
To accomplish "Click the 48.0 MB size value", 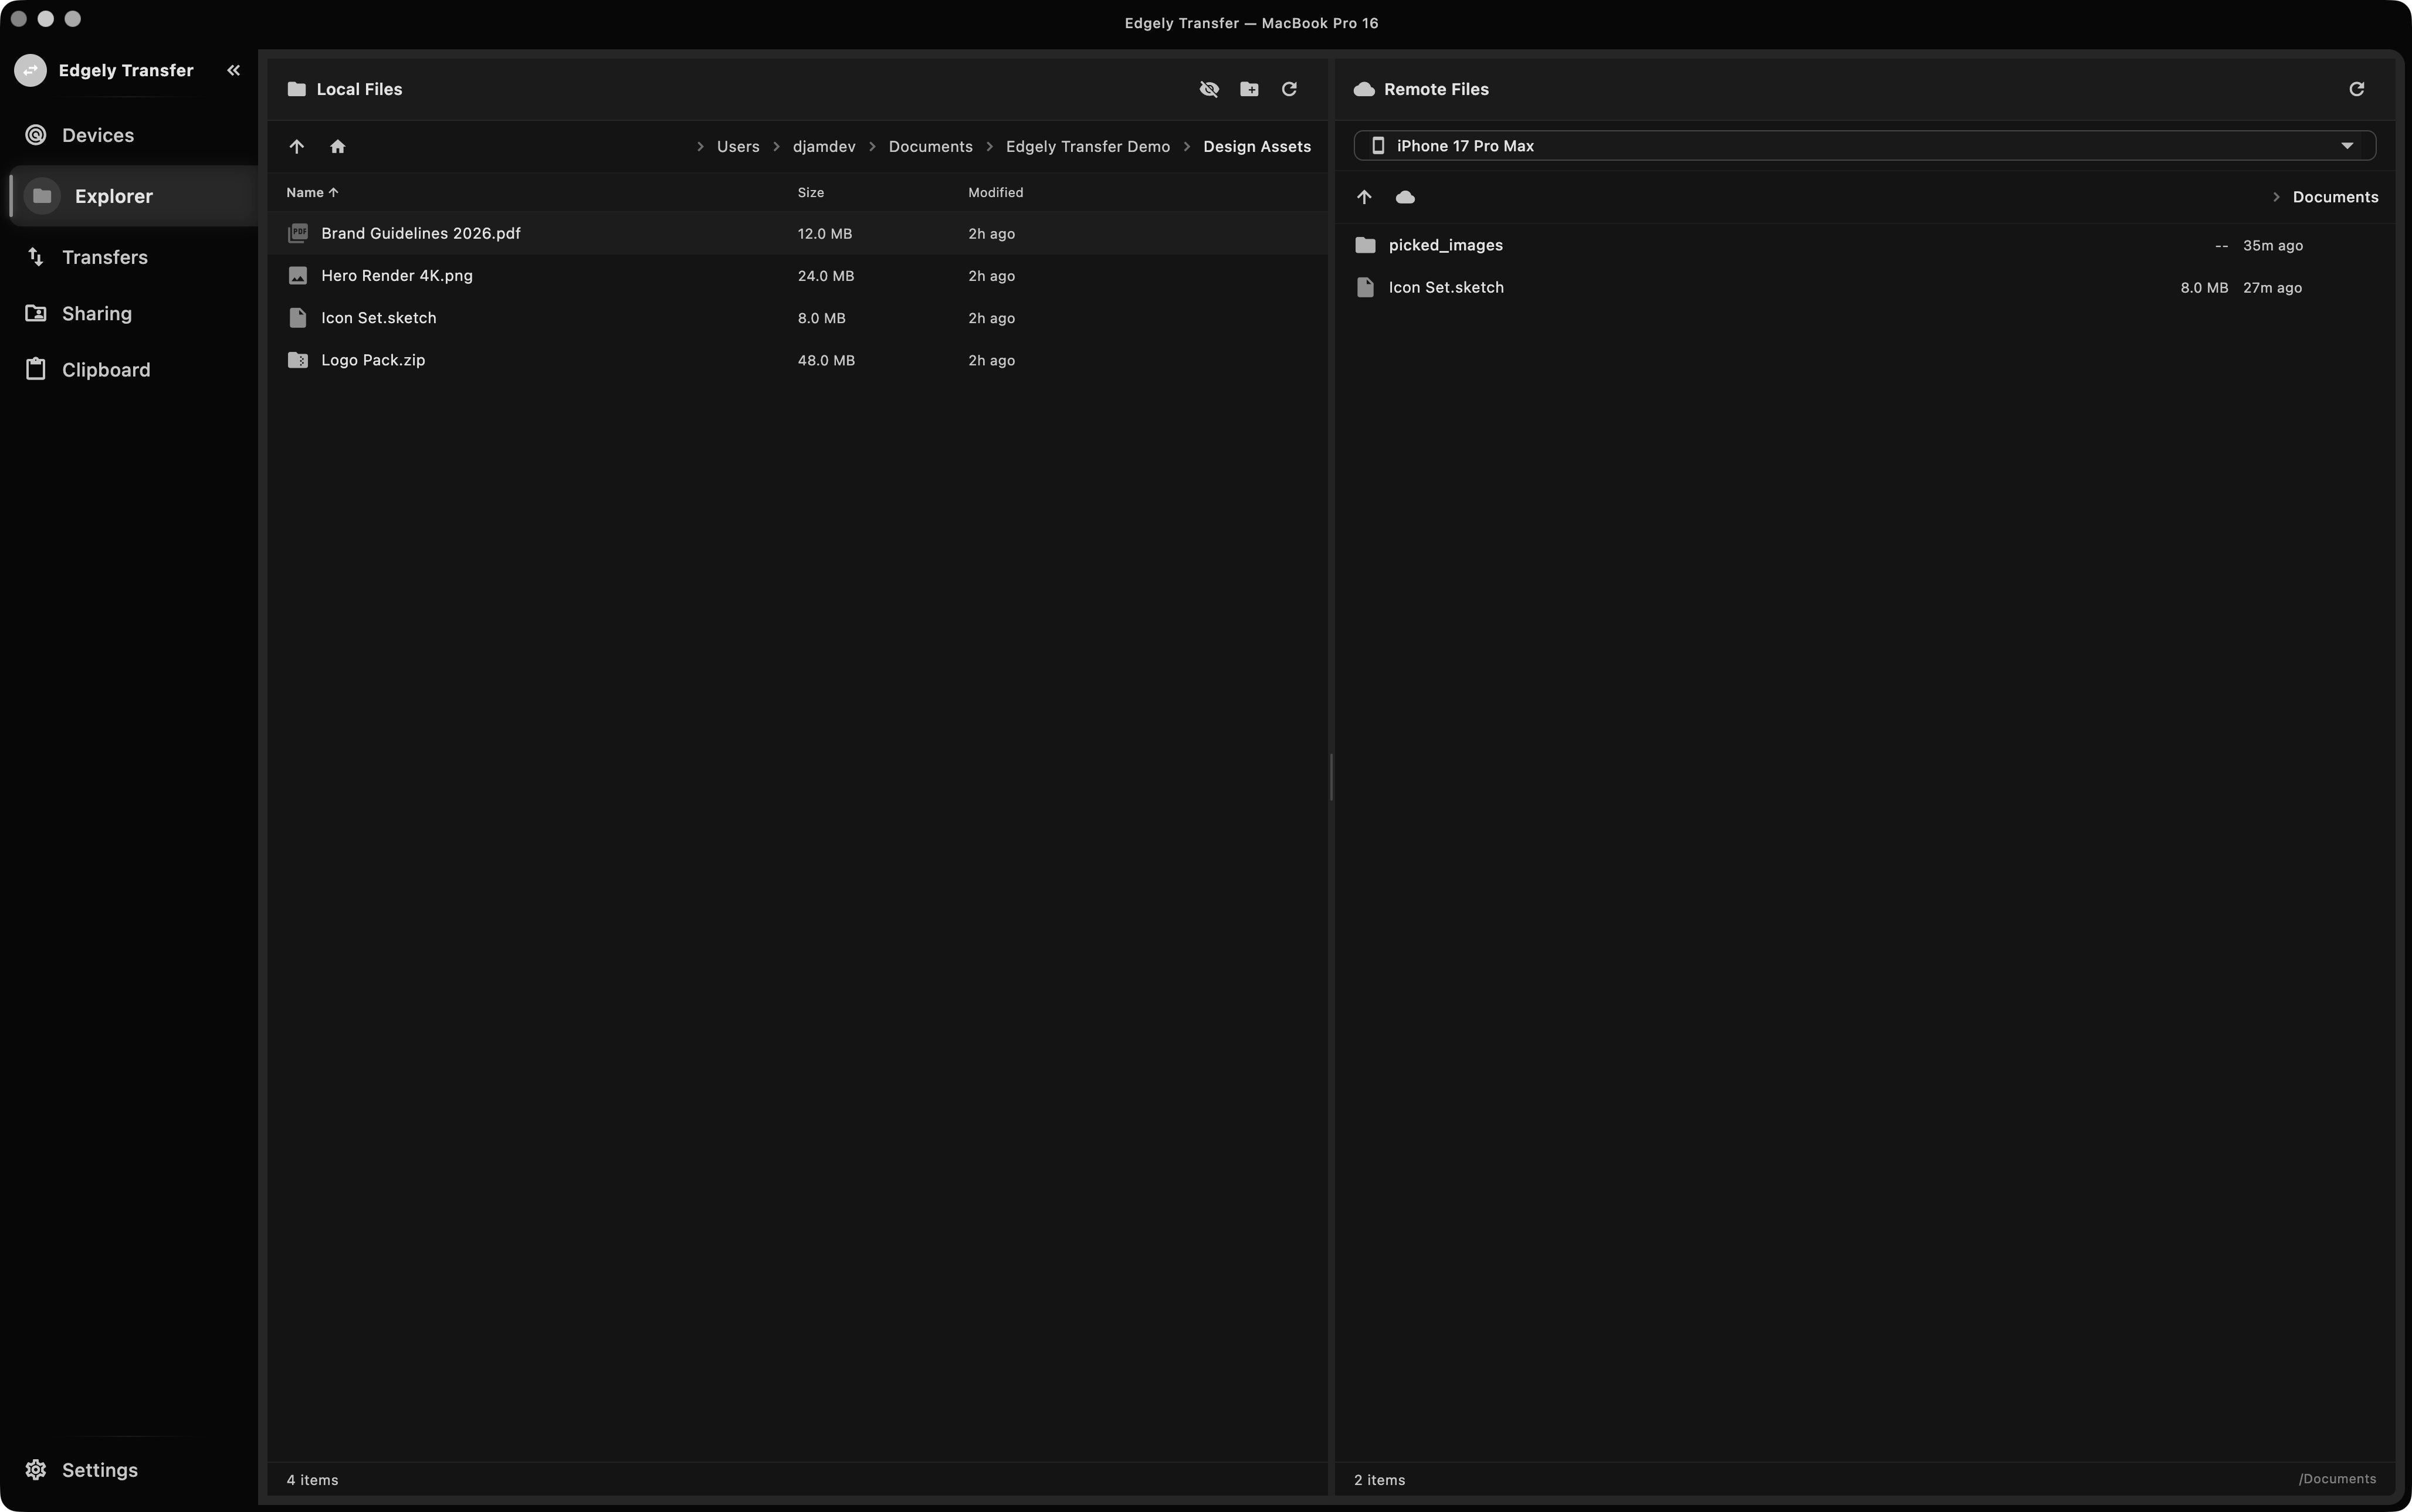I will [x=826, y=360].
